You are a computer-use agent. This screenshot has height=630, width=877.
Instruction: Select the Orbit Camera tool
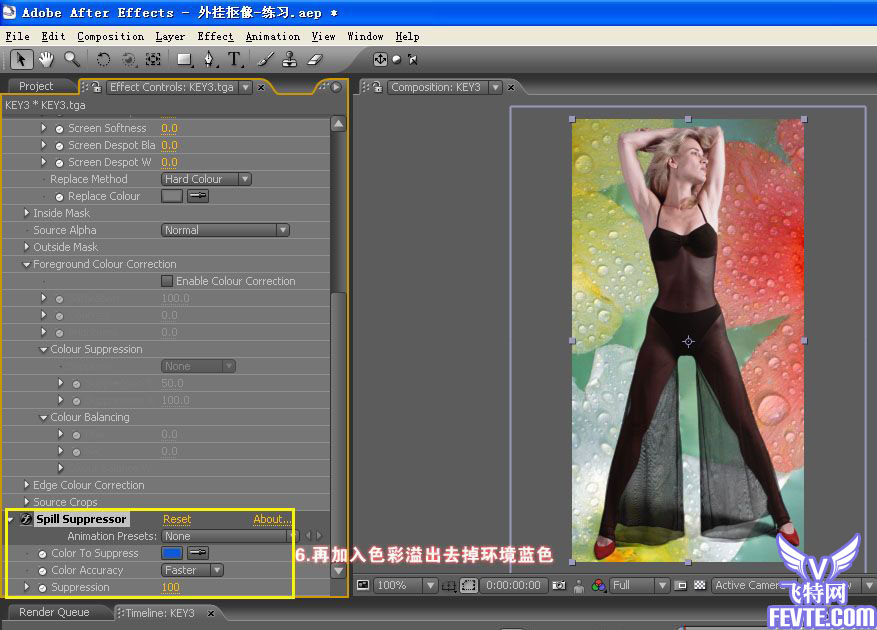tap(129, 59)
